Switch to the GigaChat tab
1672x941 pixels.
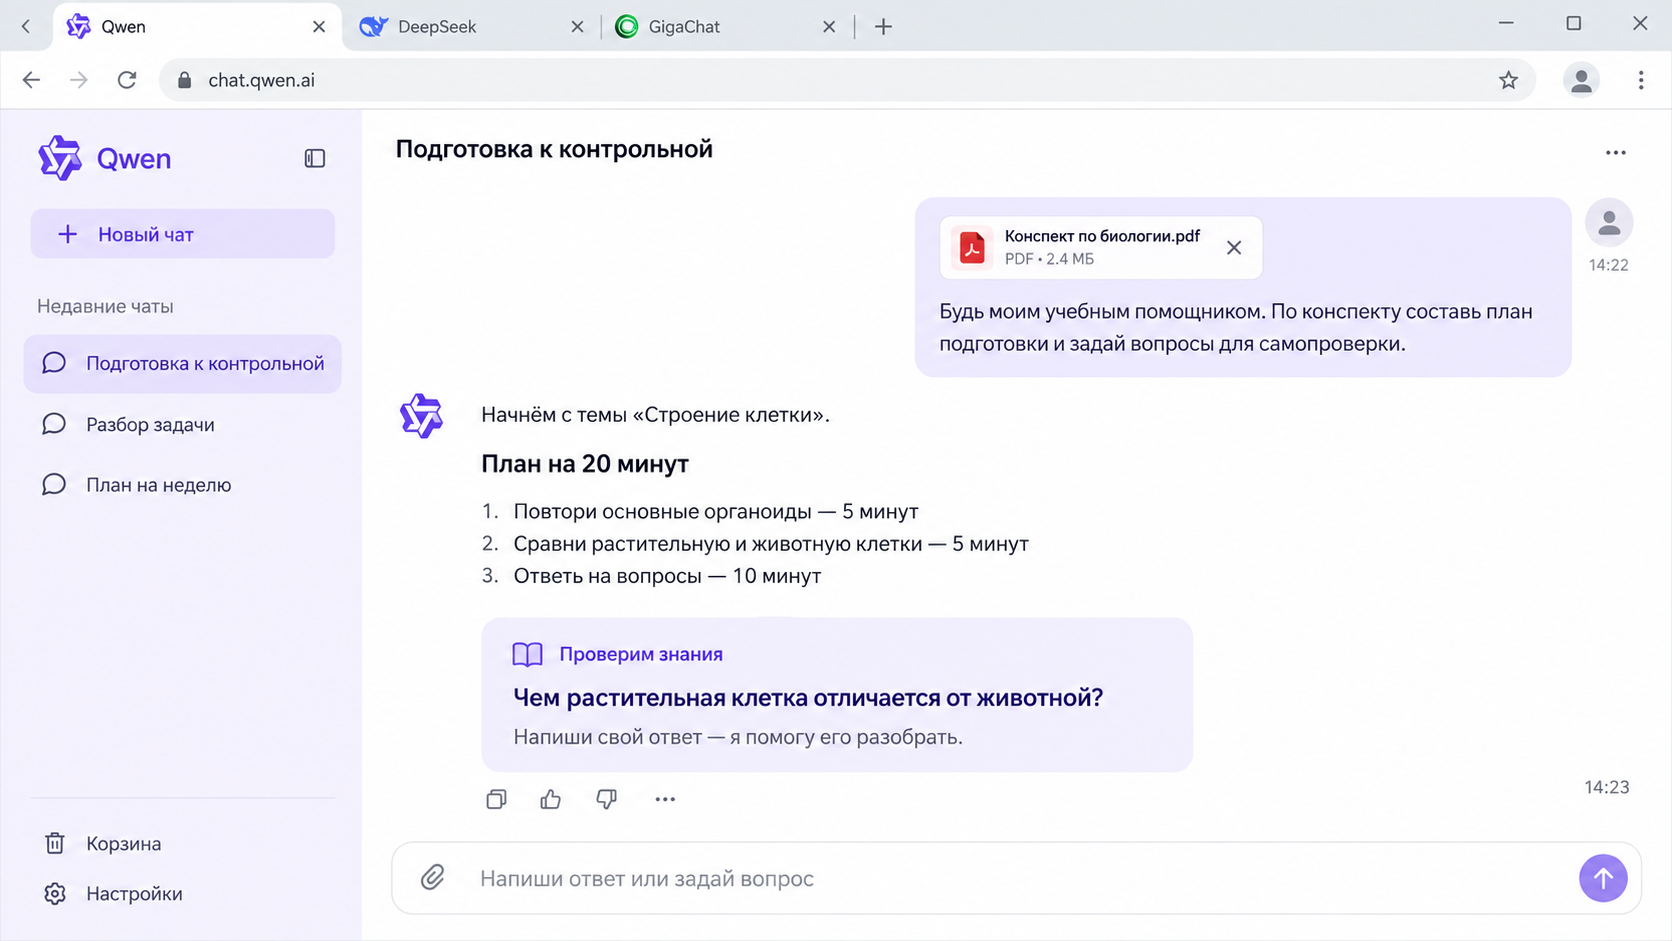725,27
